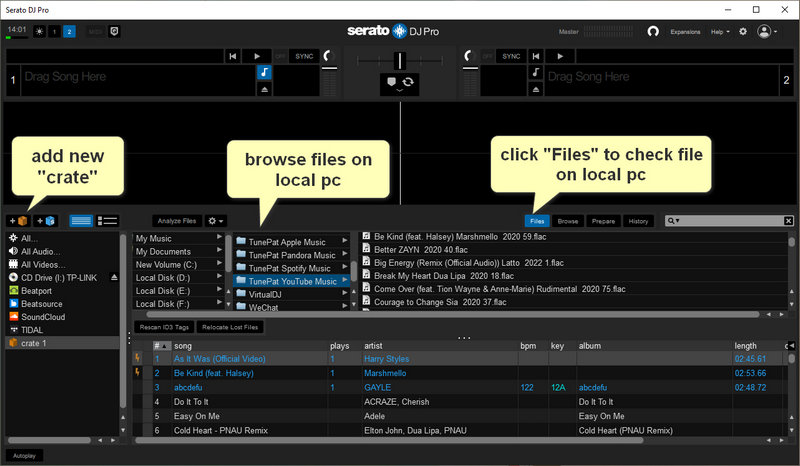Screen dimensions: 800x466
Task: Sort tracks by the bpm column header
Action: click(528, 346)
